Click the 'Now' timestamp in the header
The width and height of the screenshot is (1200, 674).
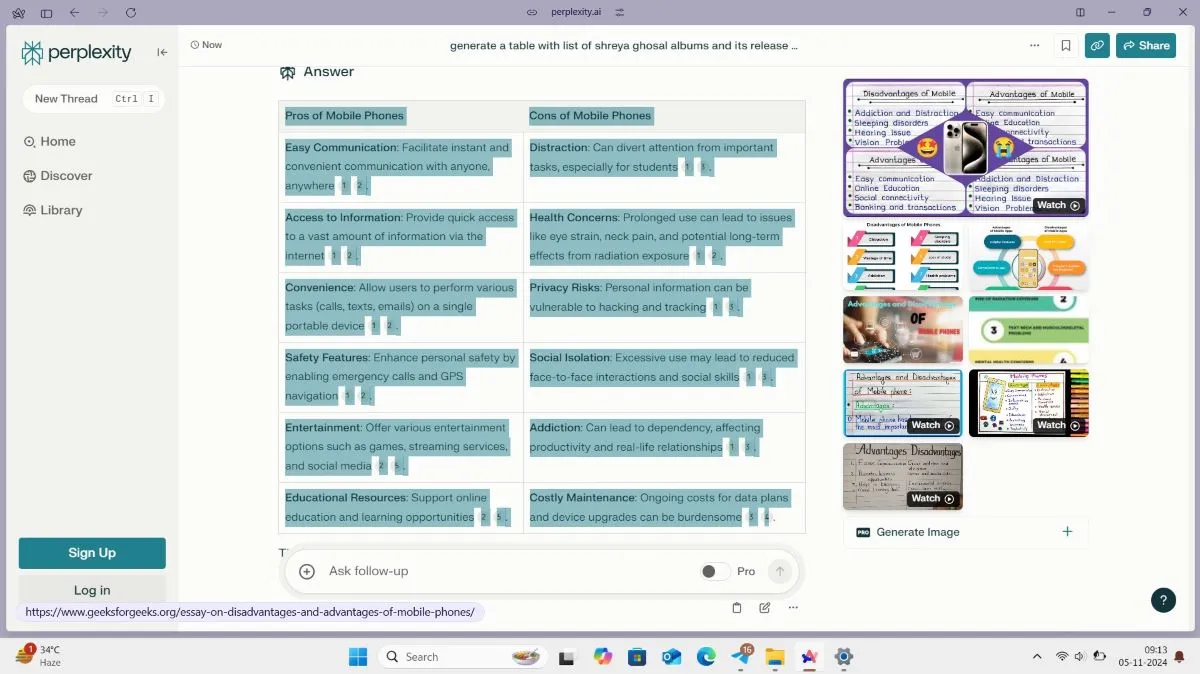206,45
